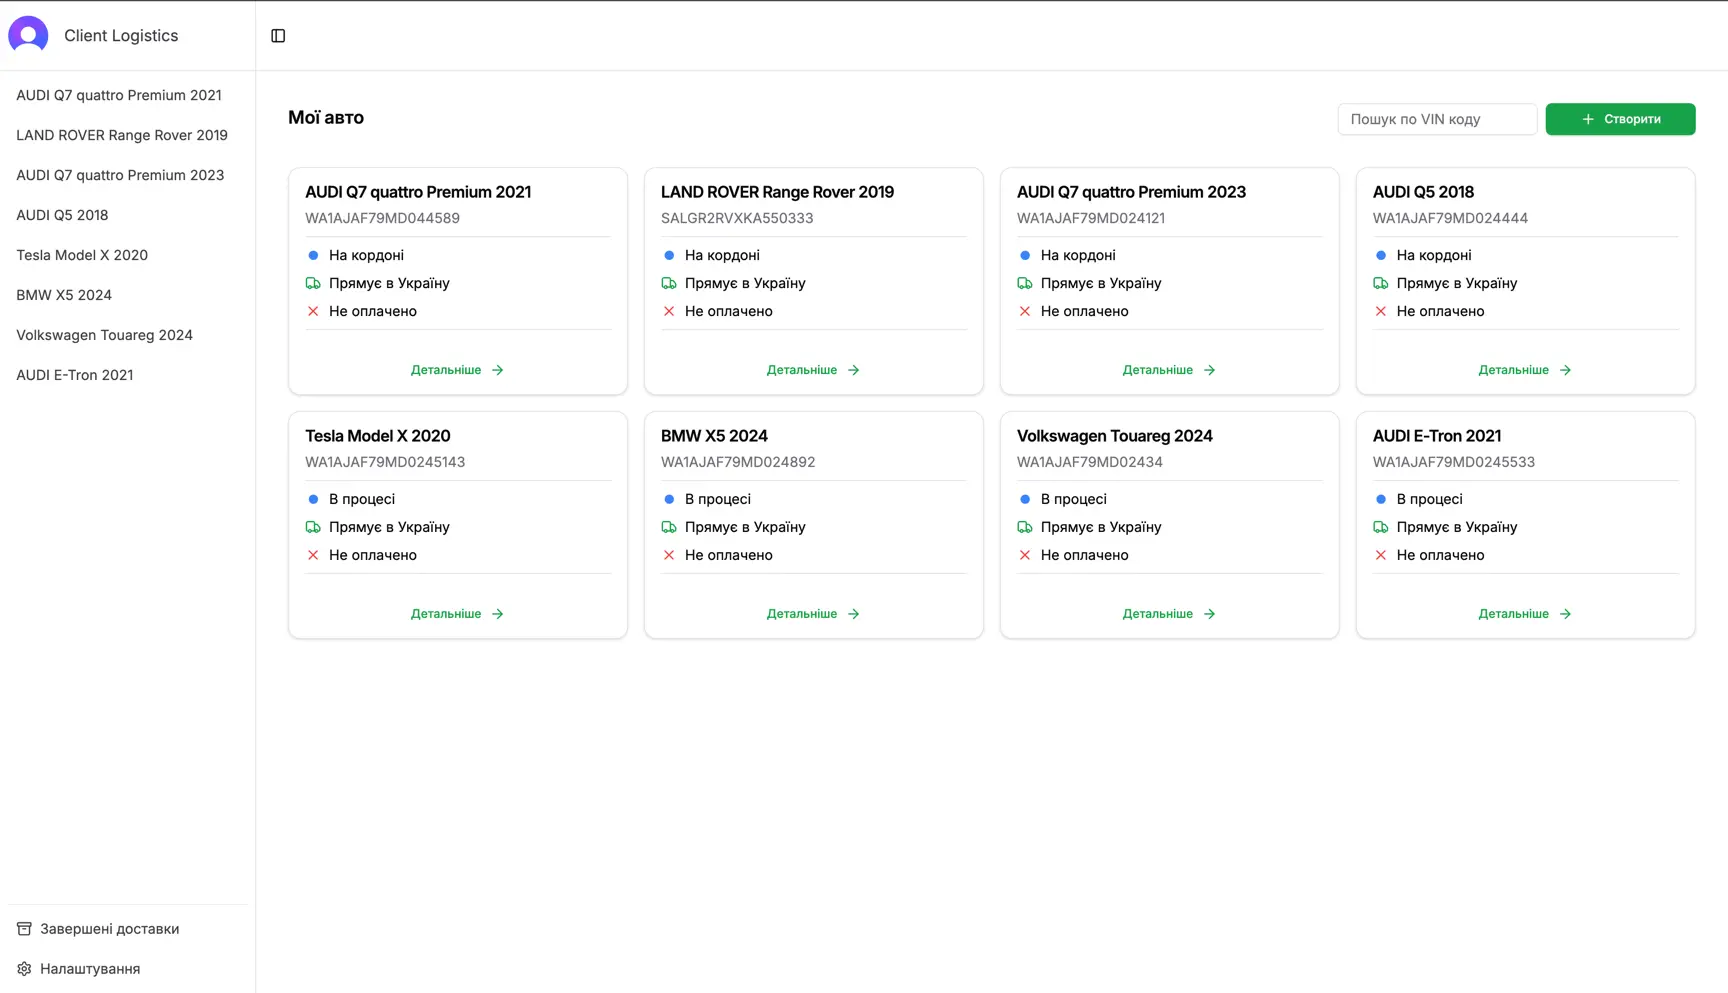Click the LAND ROVER Range Rover 2019 card title
Screen dimensions: 1728x993
coord(777,192)
